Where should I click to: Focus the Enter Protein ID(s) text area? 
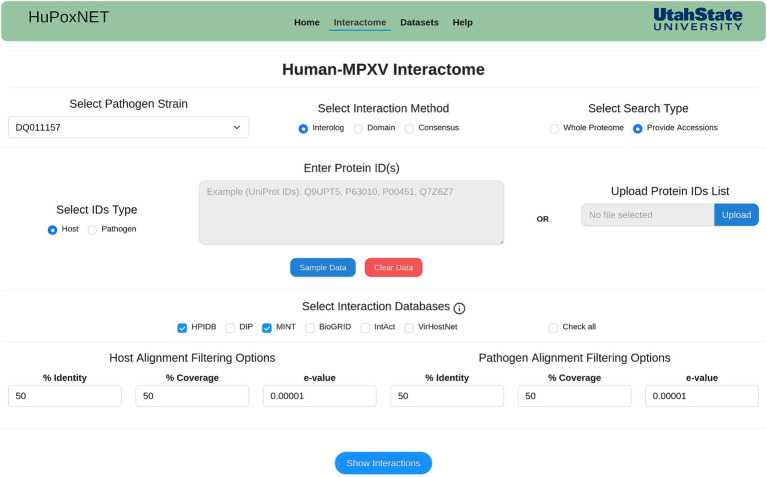(351, 212)
